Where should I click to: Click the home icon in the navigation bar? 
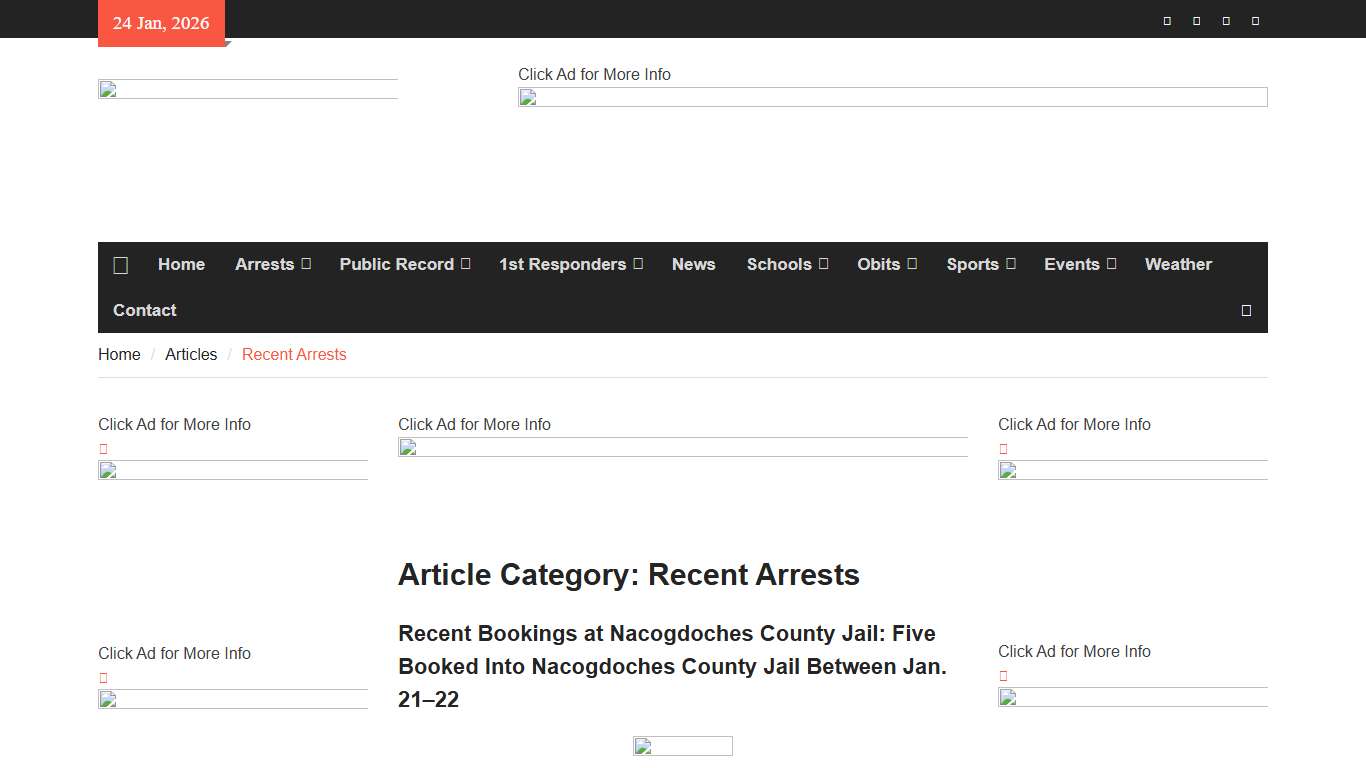coord(120,264)
